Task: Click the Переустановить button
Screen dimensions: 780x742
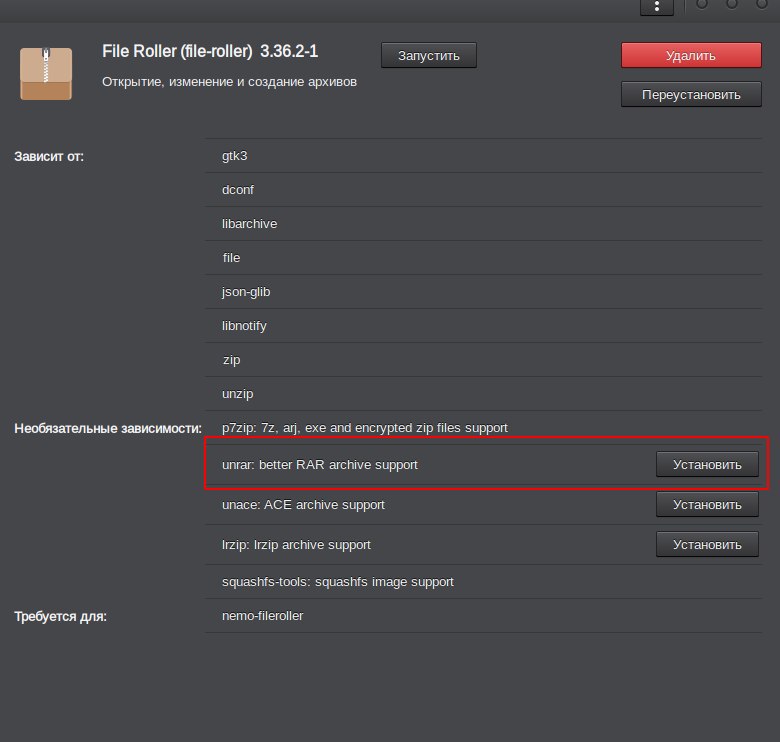Action: [691, 94]
